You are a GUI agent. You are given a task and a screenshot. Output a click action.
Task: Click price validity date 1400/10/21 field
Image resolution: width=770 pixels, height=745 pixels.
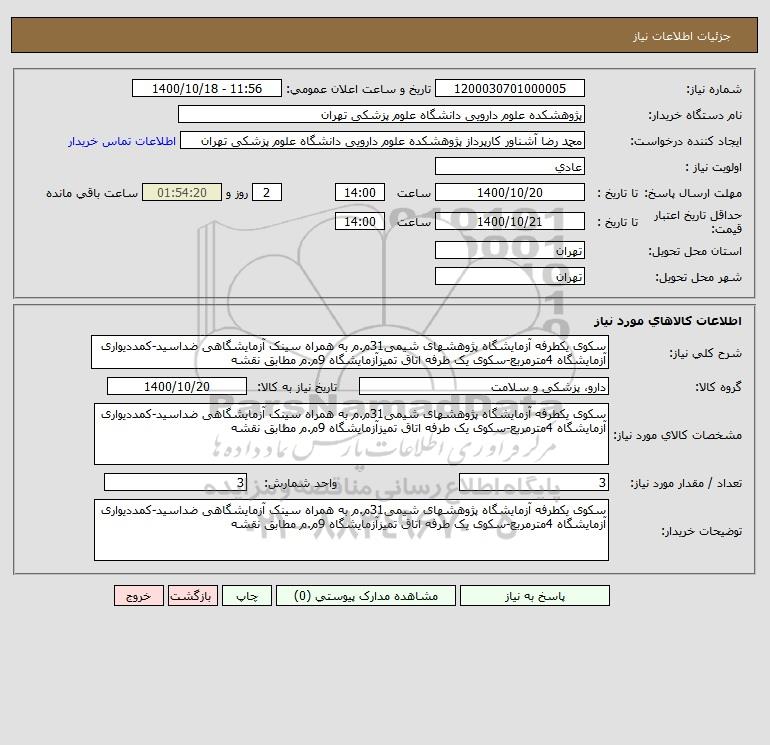point(510,221)
